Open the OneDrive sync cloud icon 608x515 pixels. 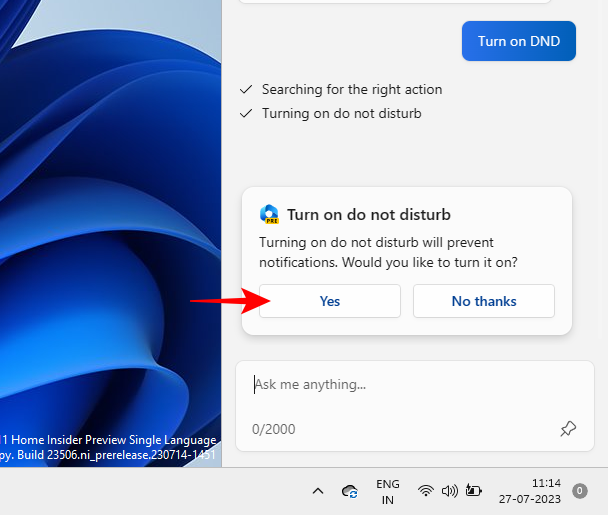[350, 491]
